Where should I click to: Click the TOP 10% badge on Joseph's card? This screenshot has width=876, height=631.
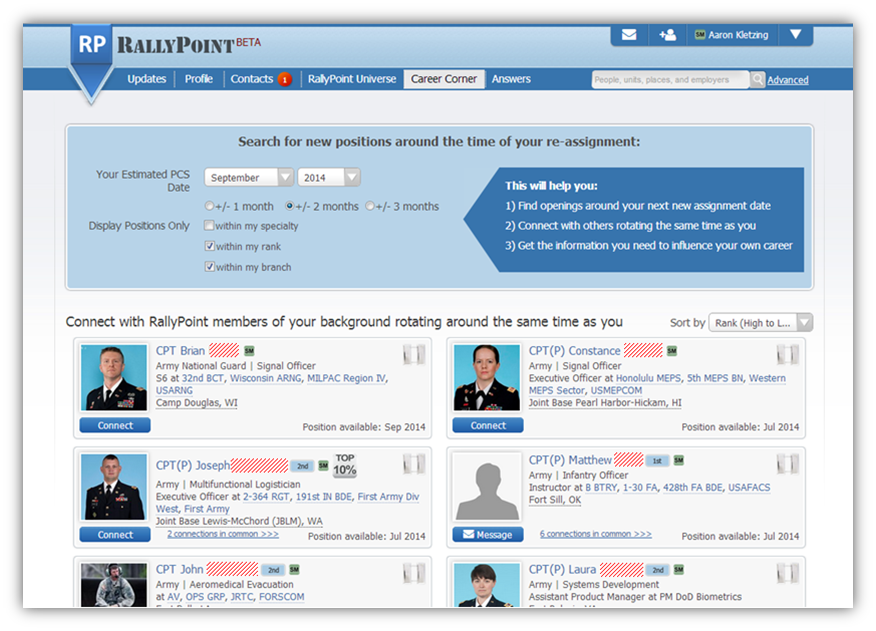tap(345, 465)
